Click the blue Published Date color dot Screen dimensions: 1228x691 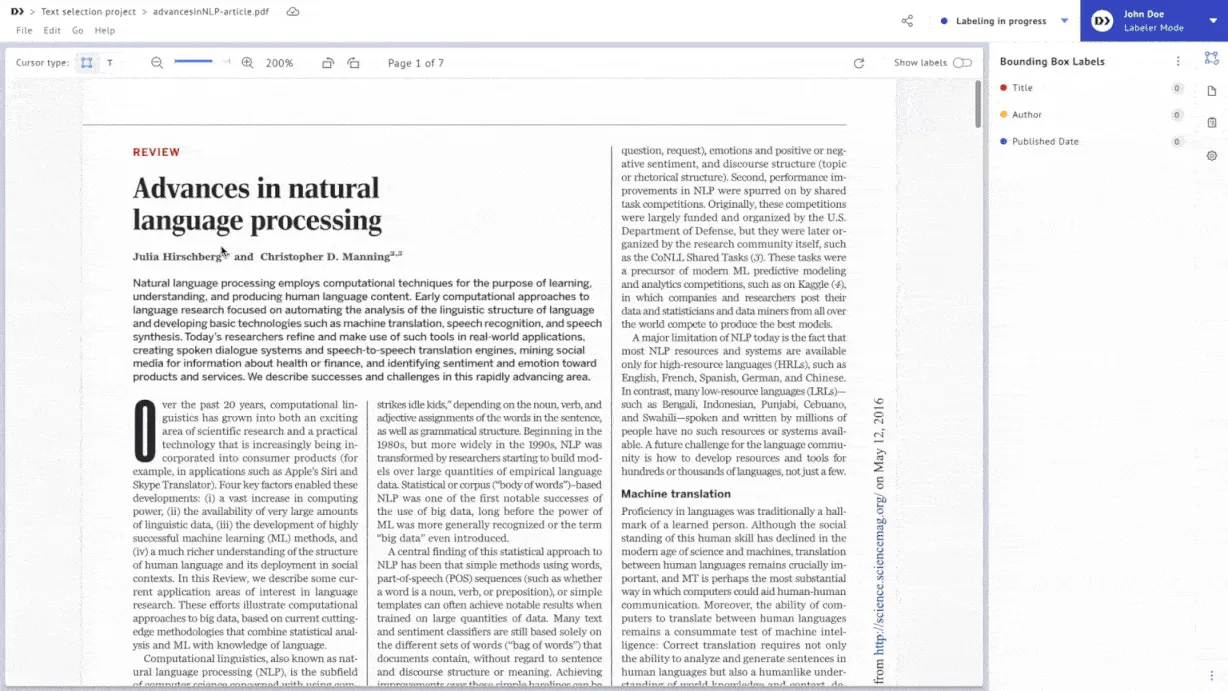tap(1004, 141)
